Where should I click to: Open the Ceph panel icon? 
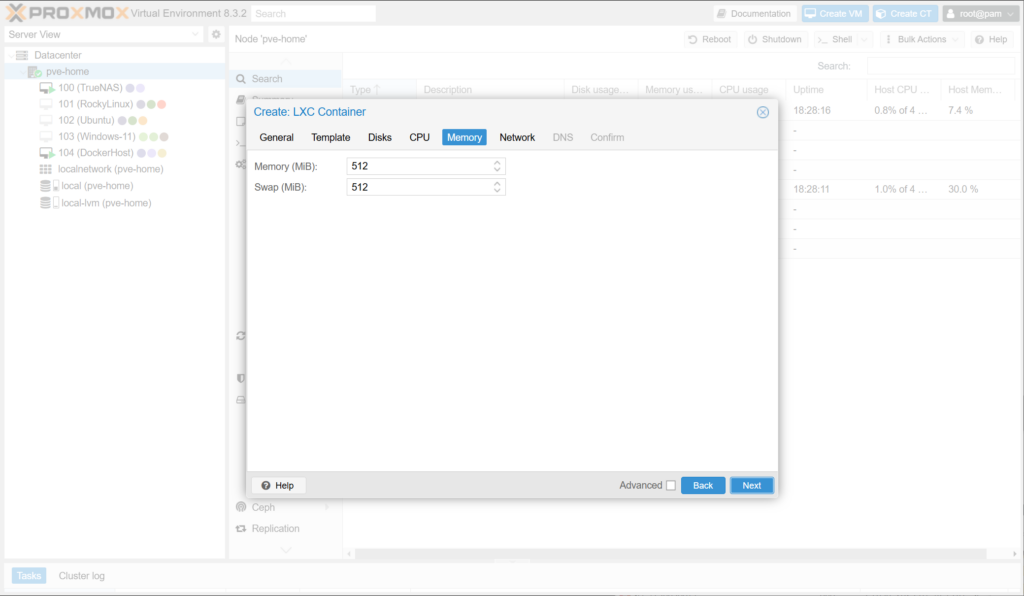[x=240, y=507]
